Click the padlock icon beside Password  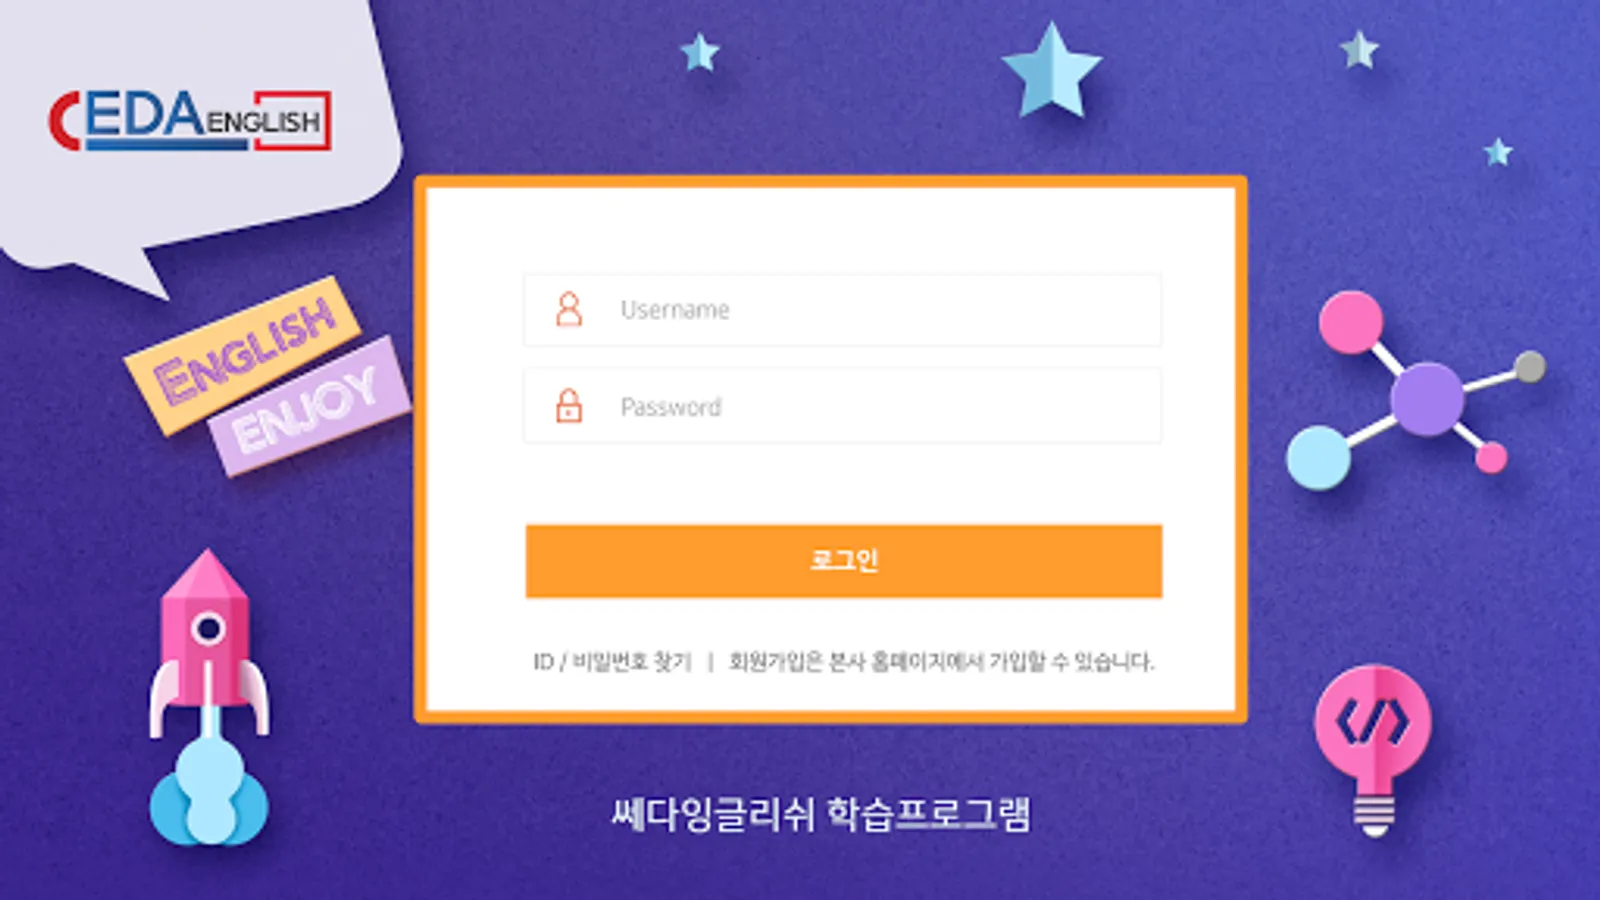[569, 406]
